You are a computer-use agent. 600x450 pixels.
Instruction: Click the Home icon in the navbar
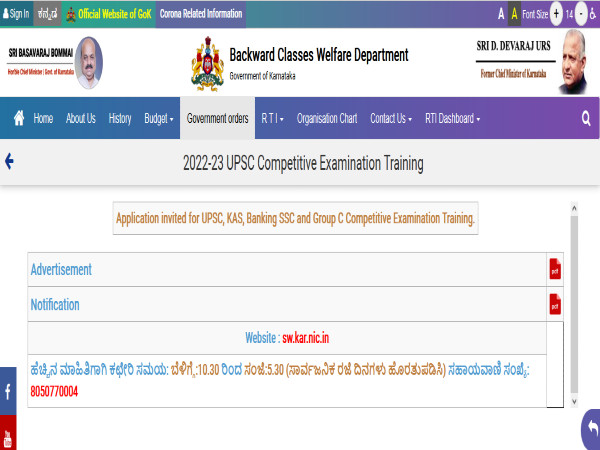click(19, 118)
